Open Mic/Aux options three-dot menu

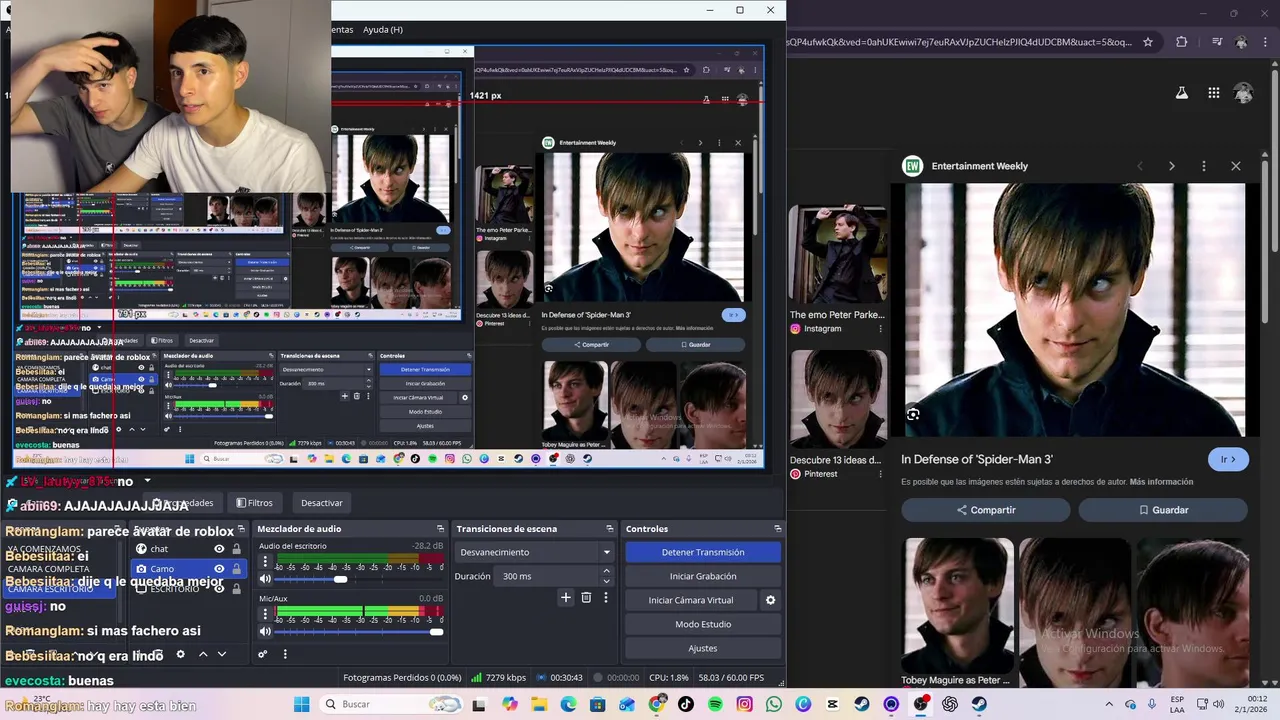click(x=265, y=615)
